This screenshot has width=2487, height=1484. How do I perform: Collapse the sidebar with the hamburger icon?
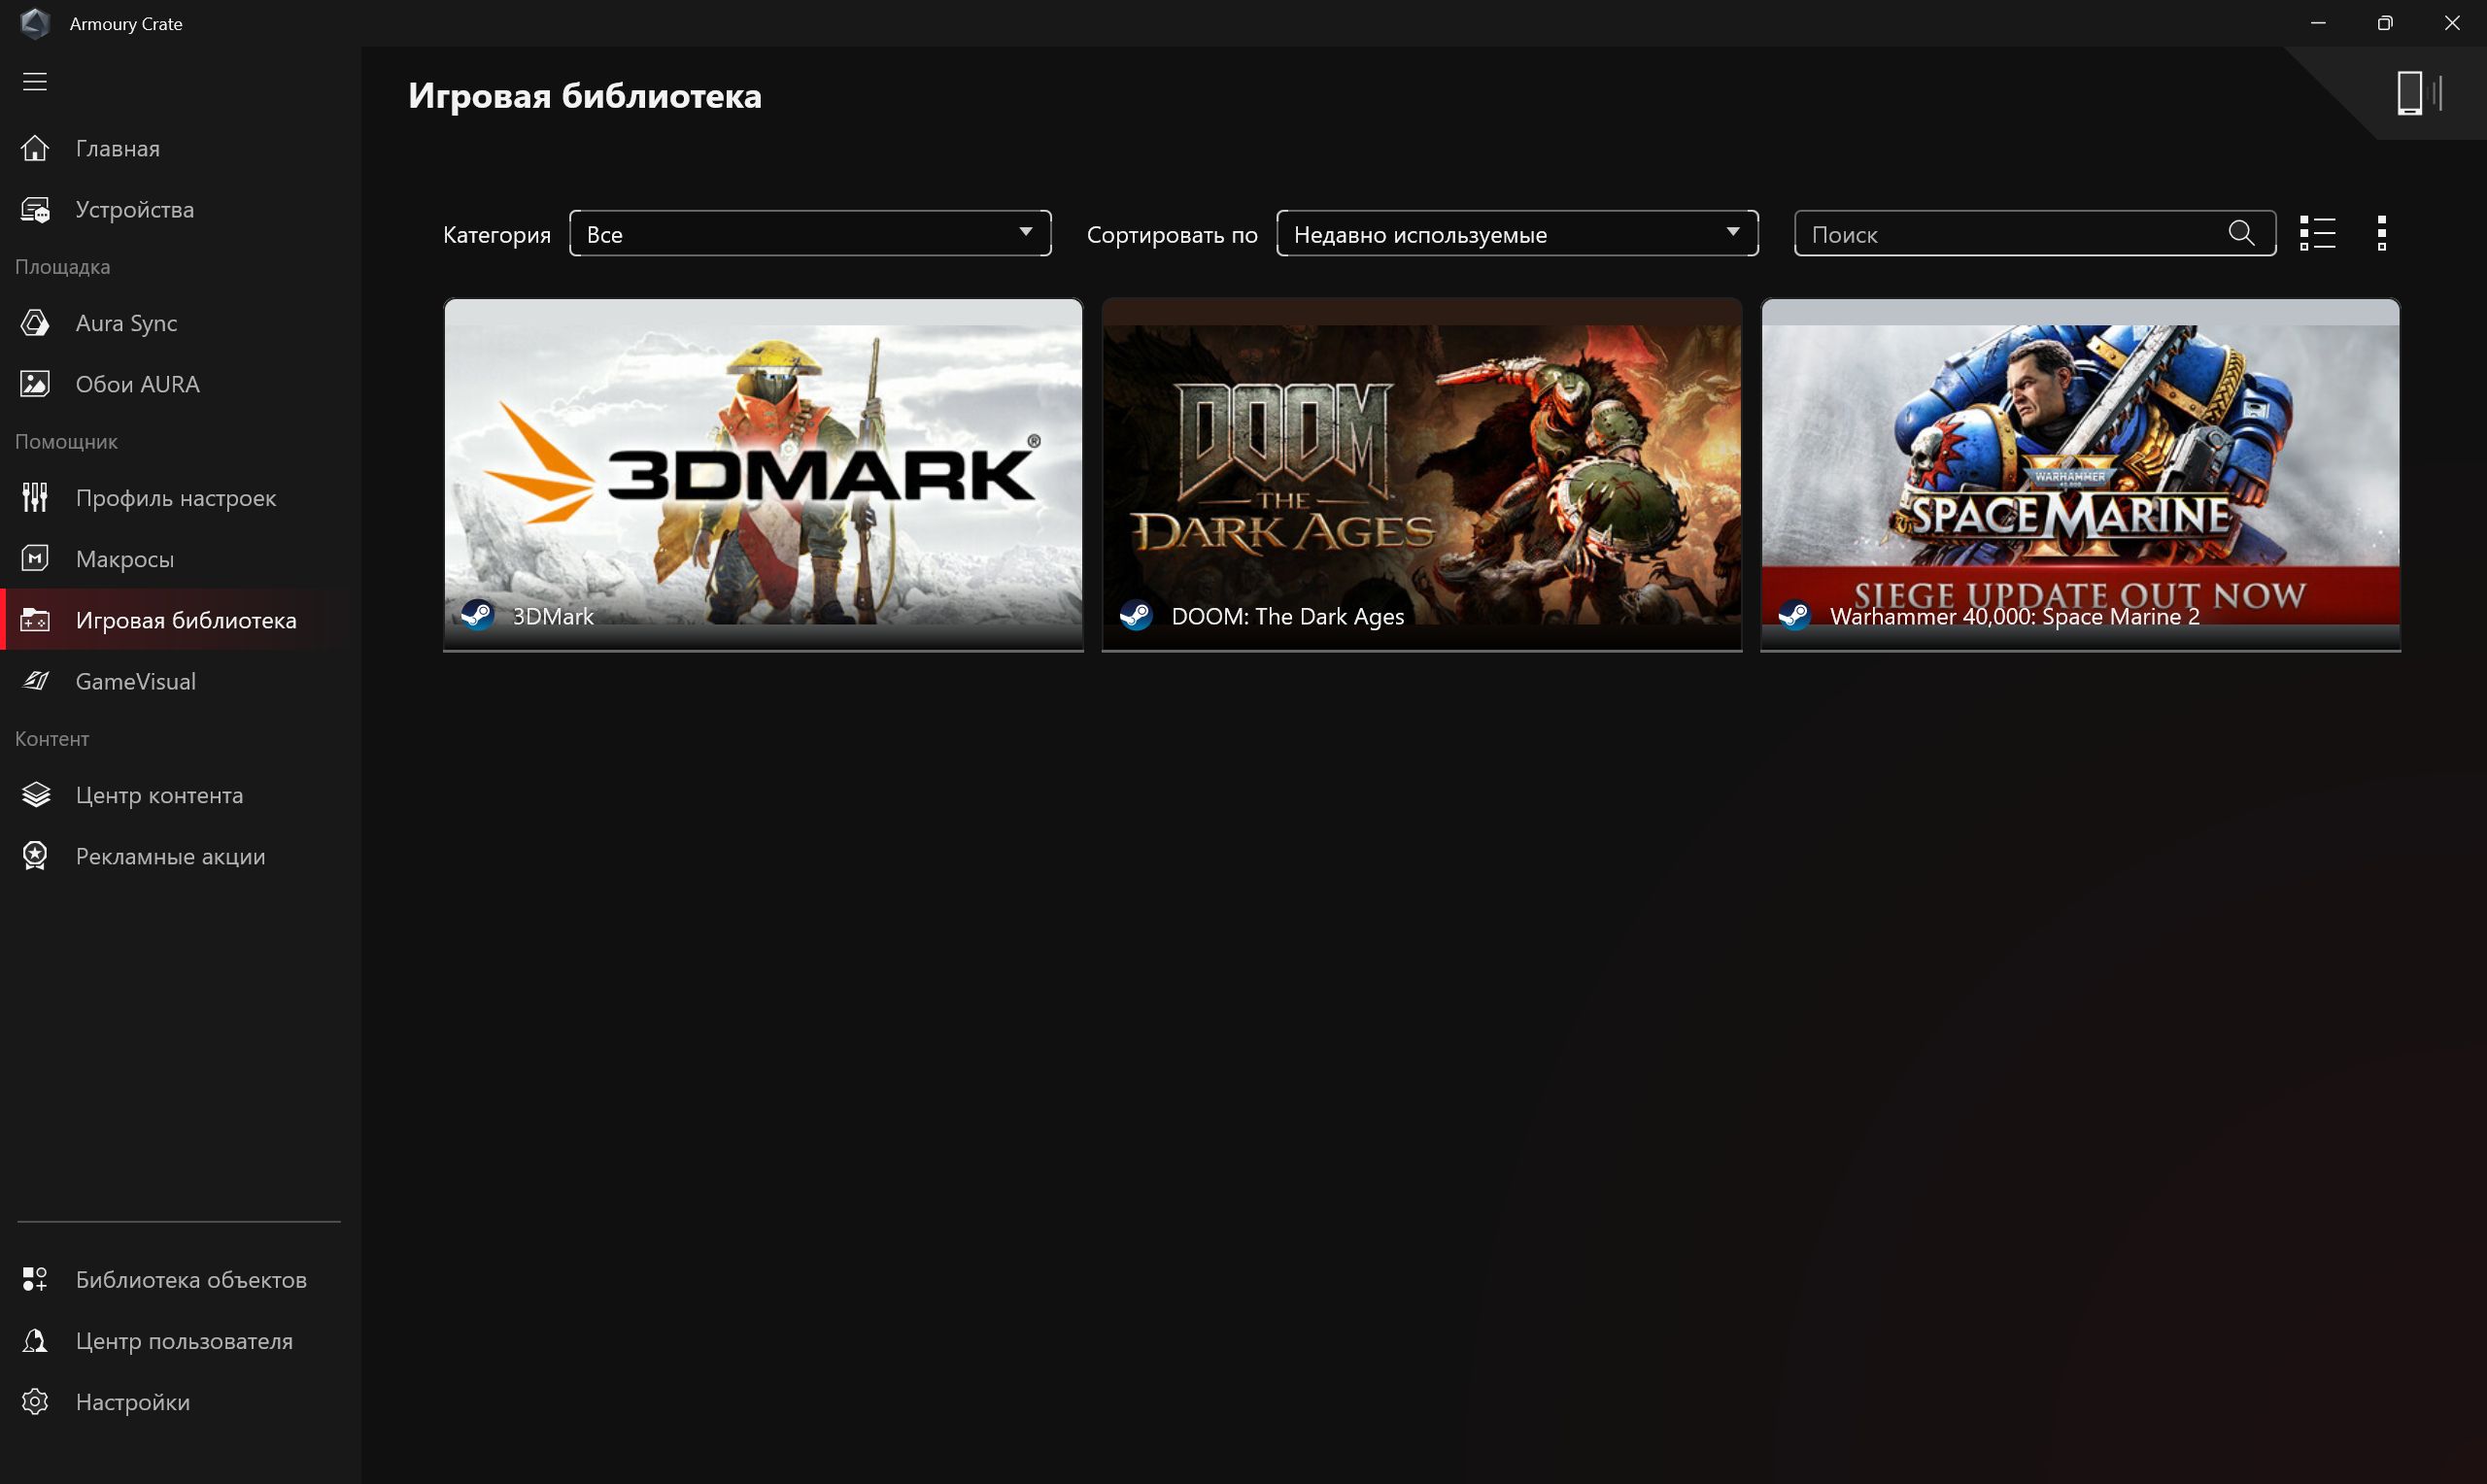[x=35, y=82]
